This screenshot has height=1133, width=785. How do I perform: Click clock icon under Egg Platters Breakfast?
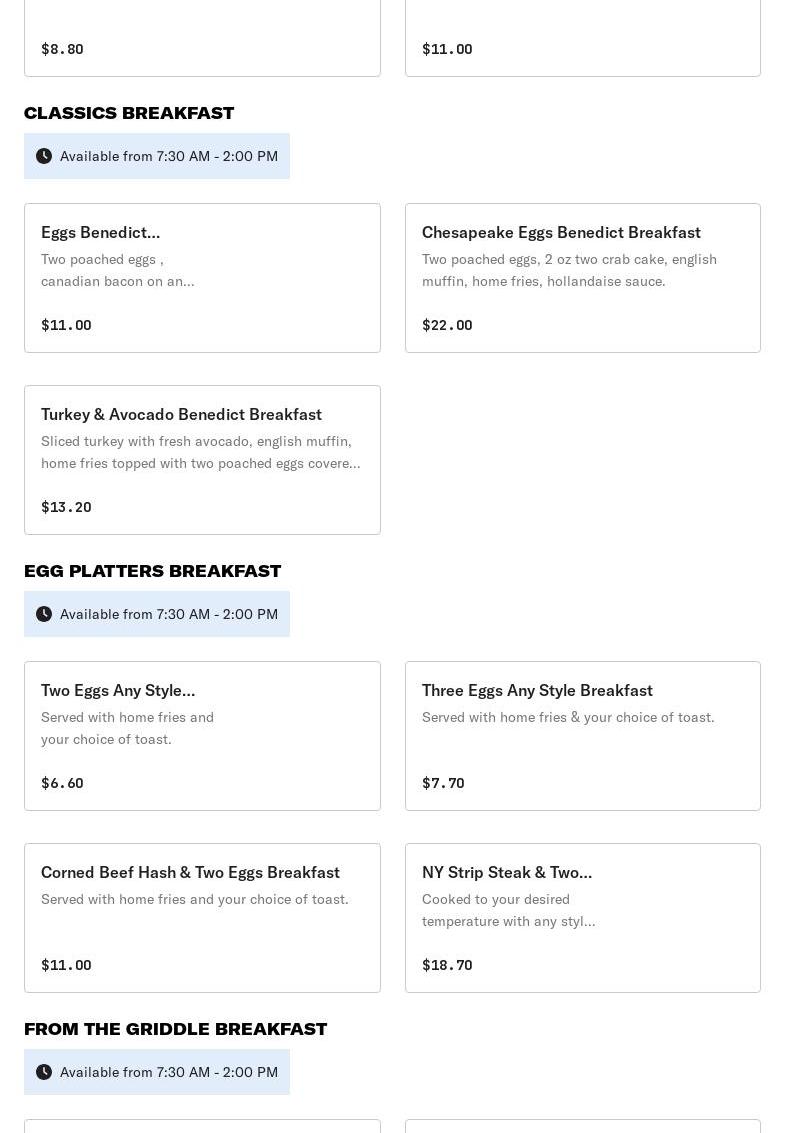[x=44, y=614]
